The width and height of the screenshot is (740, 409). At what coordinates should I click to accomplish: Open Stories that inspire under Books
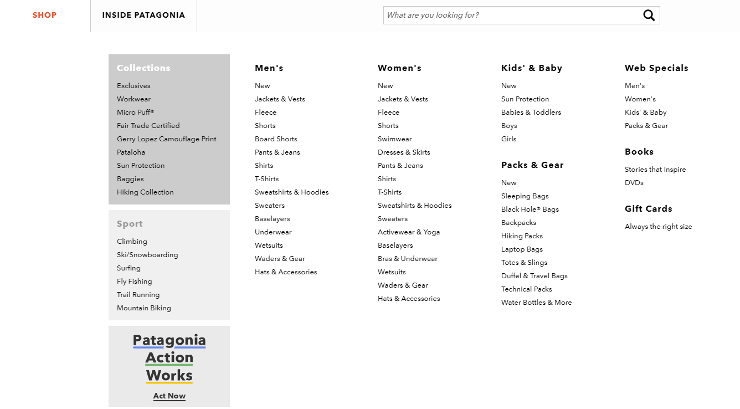click(655, 169)
